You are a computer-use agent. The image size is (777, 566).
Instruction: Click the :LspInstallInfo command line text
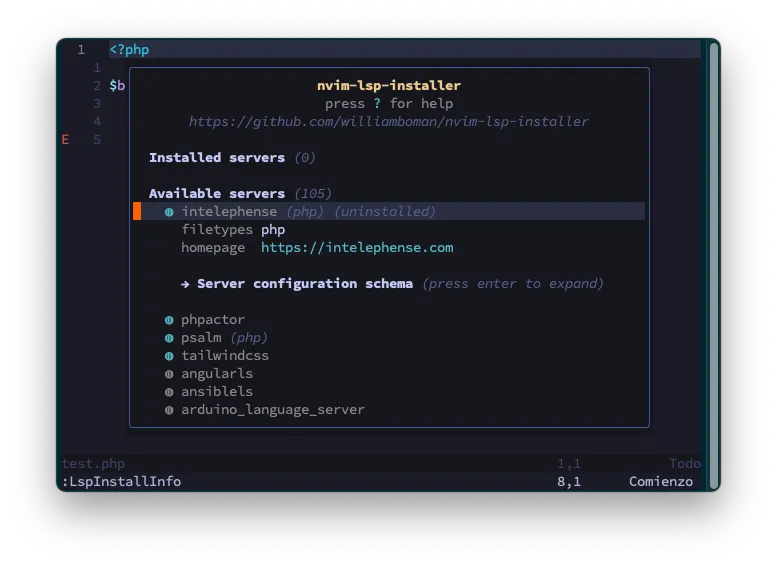click(121, 481)
